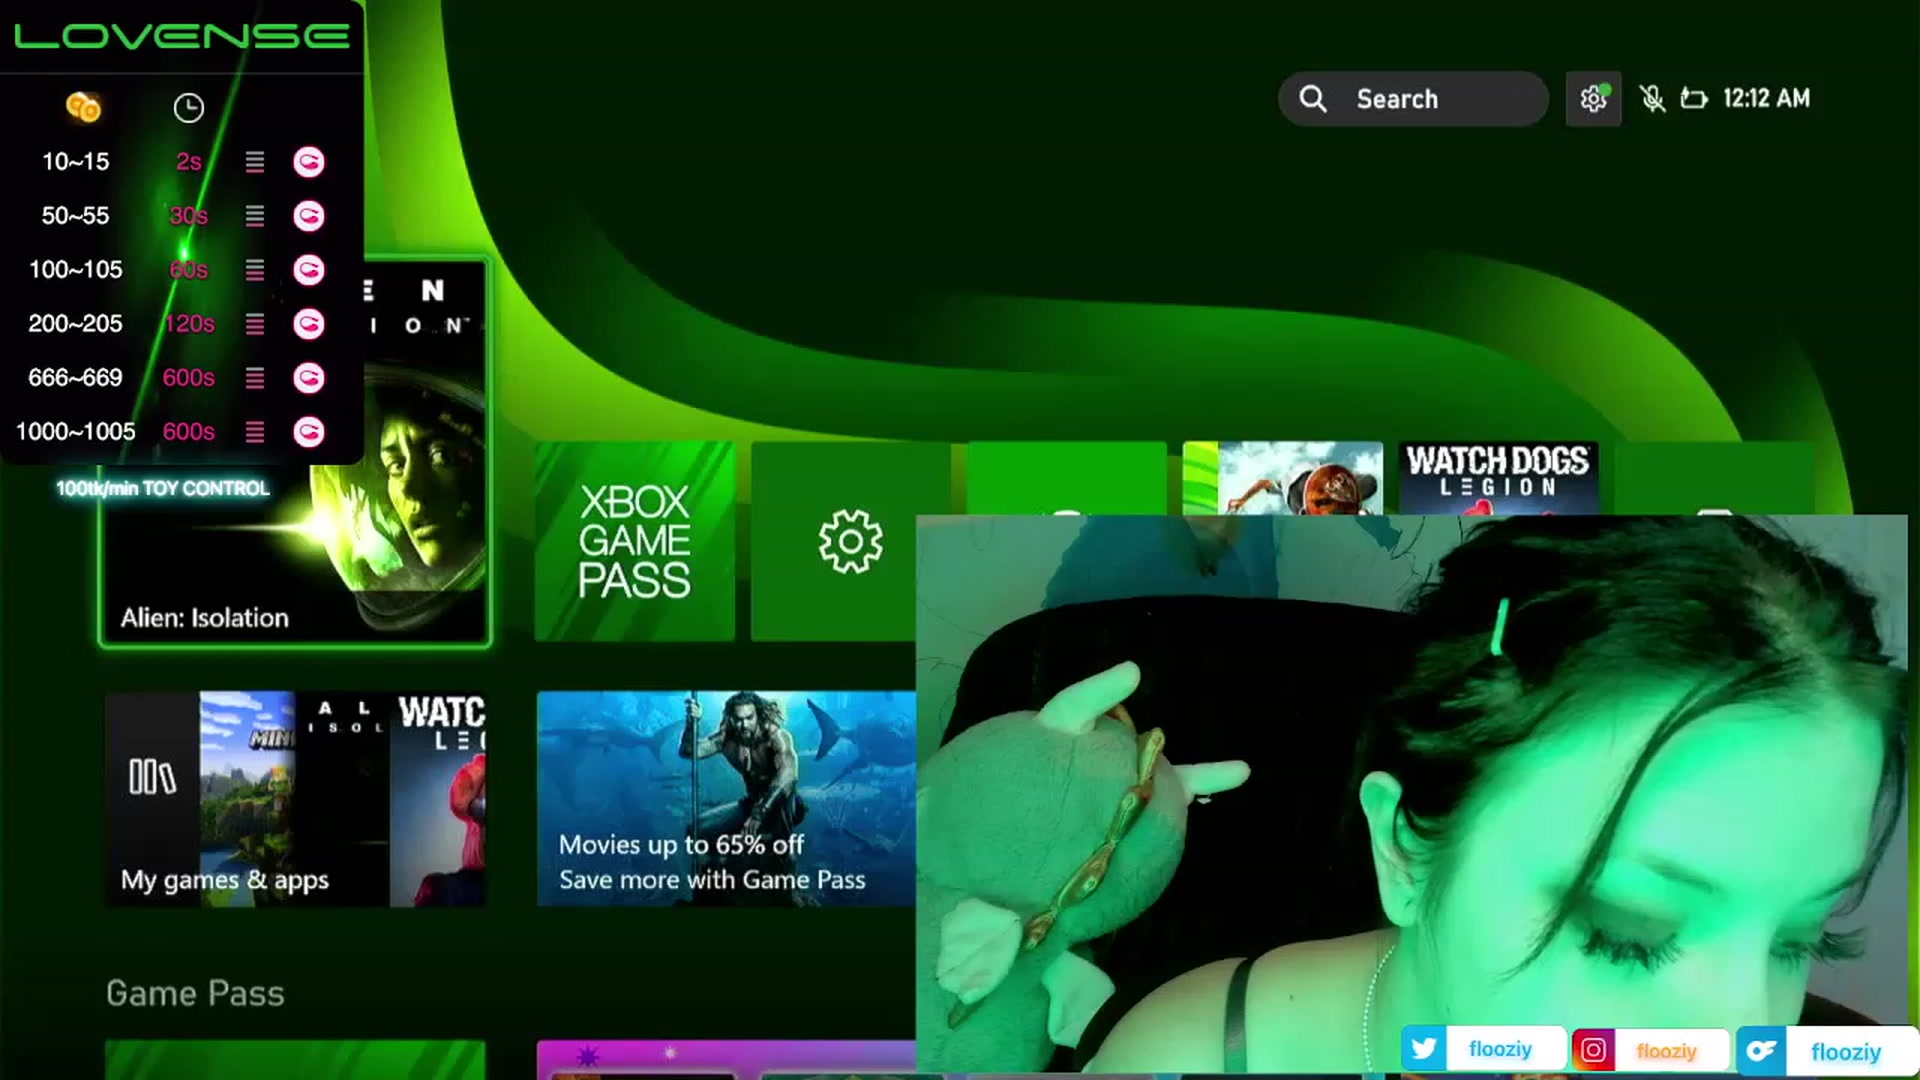The width and height of the screenshot is (1920, 1080).
Task: Click the LOVENSE logo header
Action: coord(182,36)
